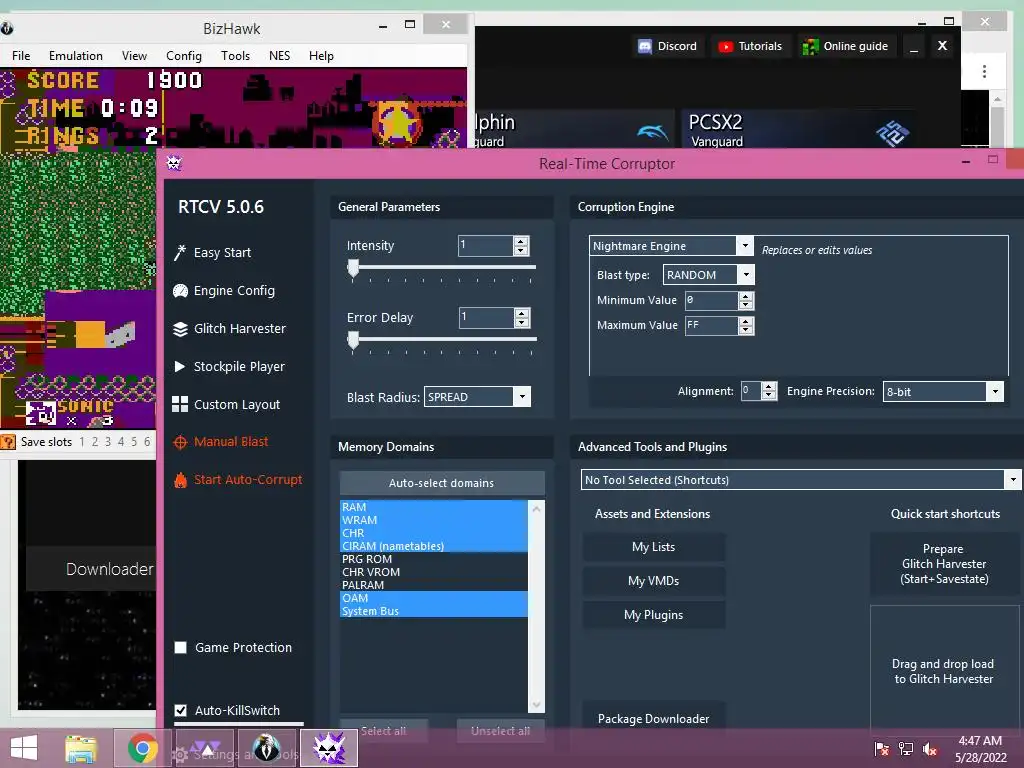The width and height of the screenshot is (1024, 768).
Task: Deselect WRAM memory domain
Action: tap(434, 520)
